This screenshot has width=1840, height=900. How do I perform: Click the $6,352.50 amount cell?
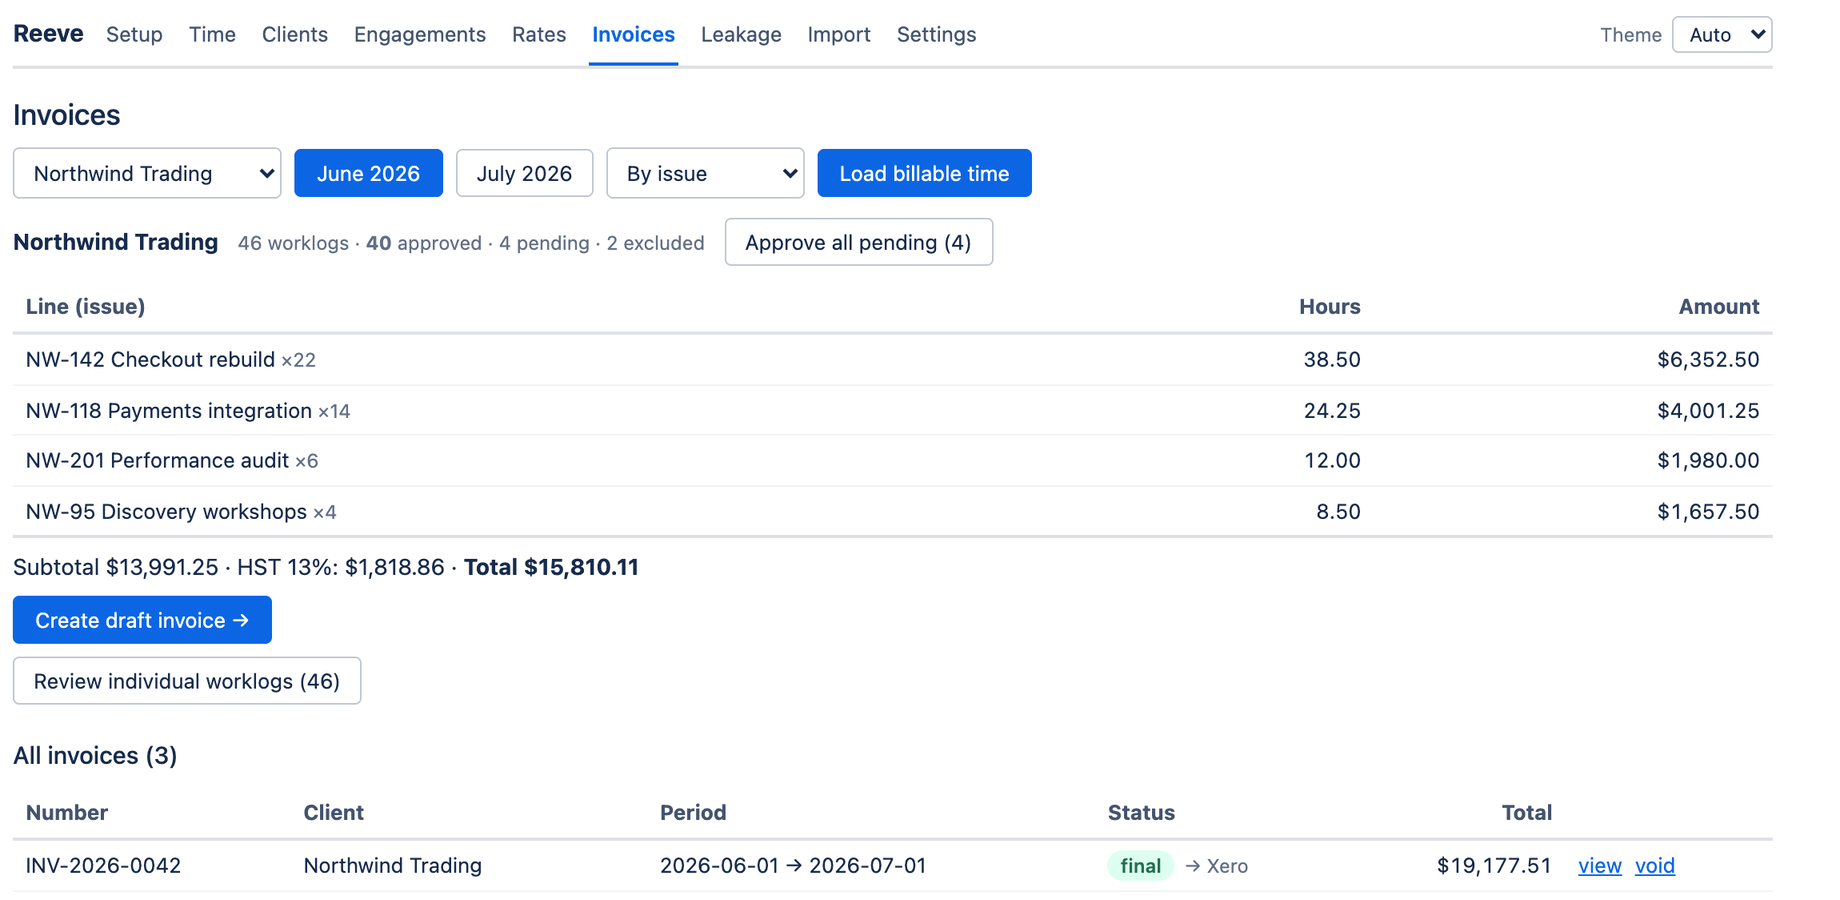pos(1708,359)
